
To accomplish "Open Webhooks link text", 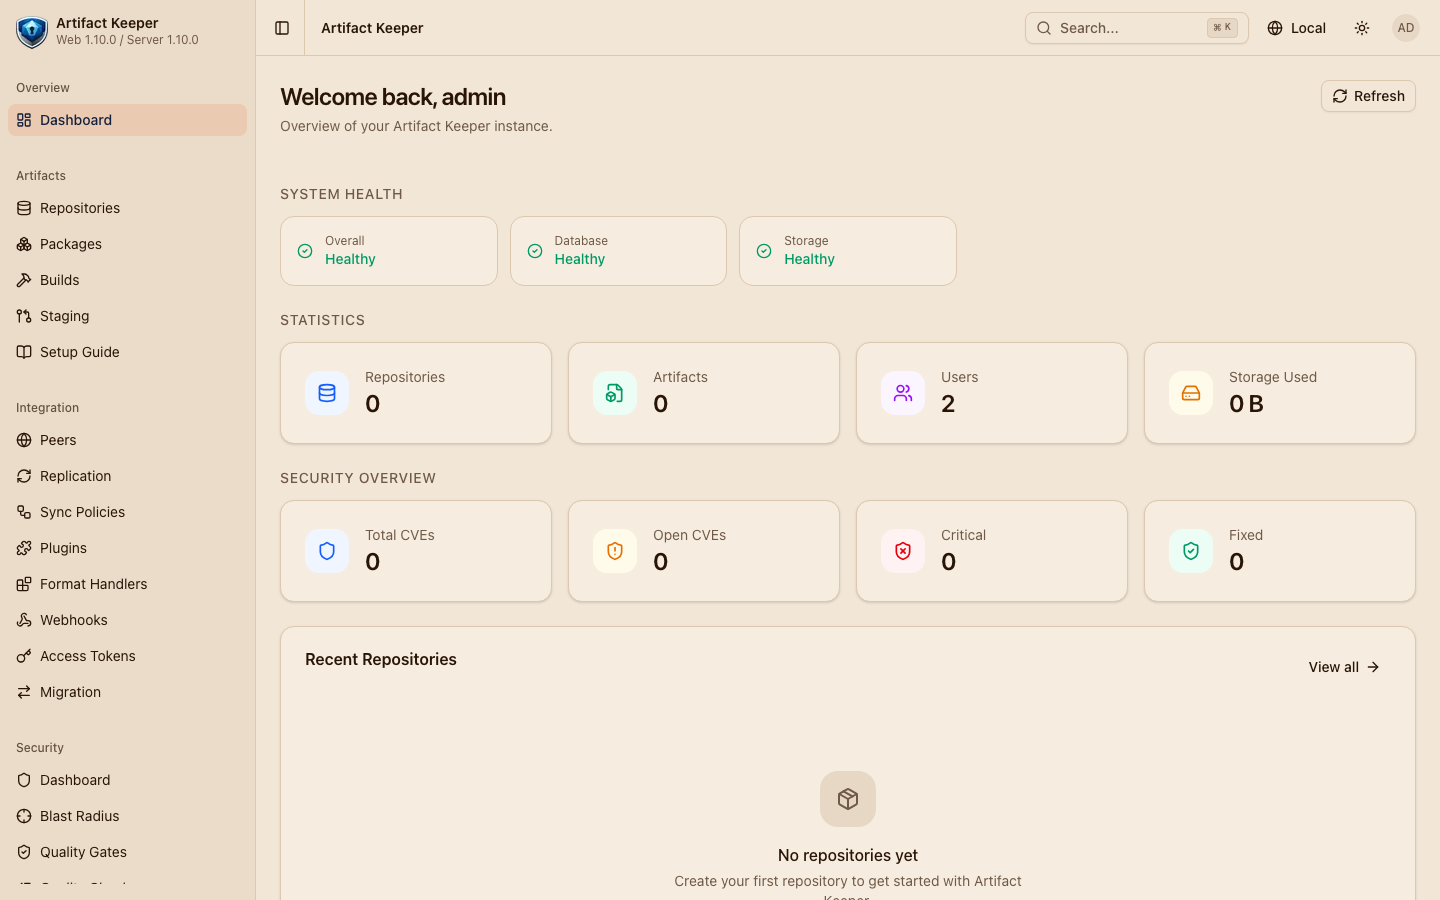I will click(x=73, y=620).
